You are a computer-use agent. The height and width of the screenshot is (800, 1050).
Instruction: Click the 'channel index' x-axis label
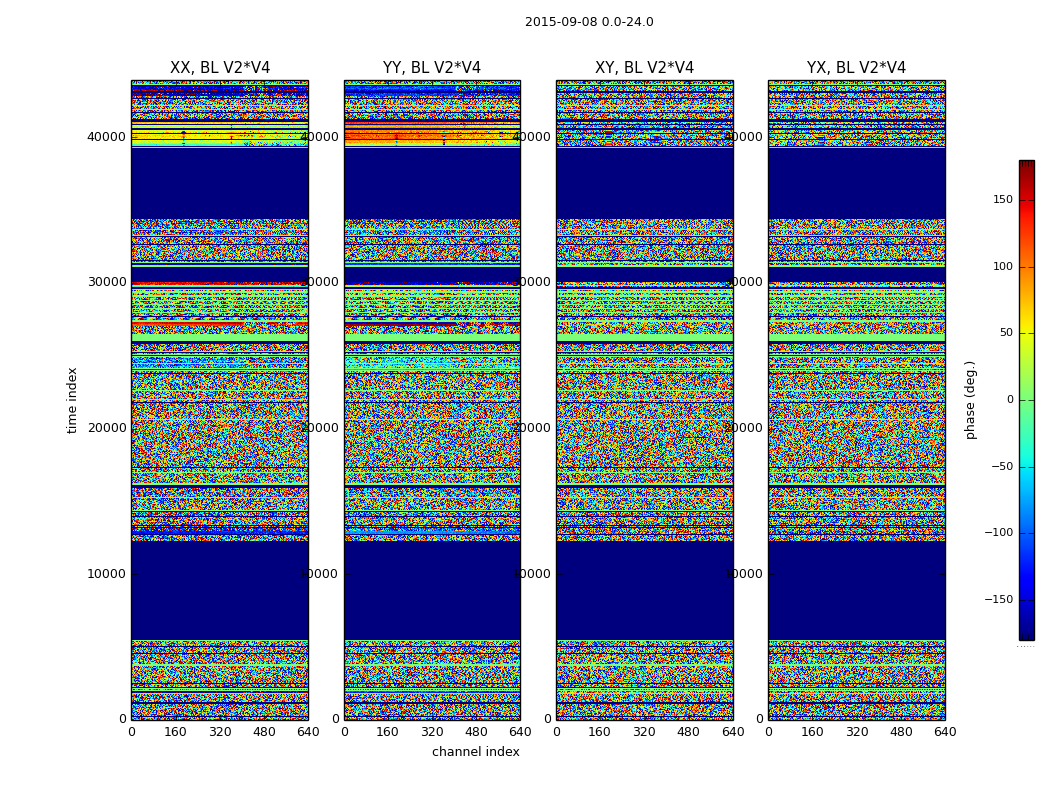[475, 752]
